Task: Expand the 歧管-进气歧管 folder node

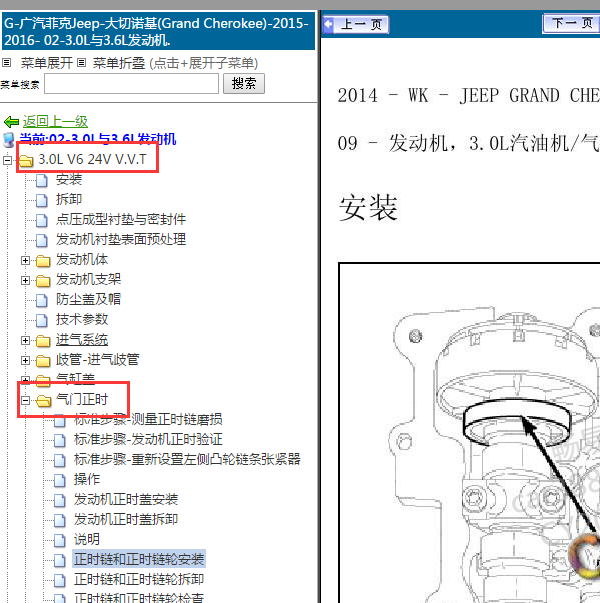Action: tap(25, 360)
